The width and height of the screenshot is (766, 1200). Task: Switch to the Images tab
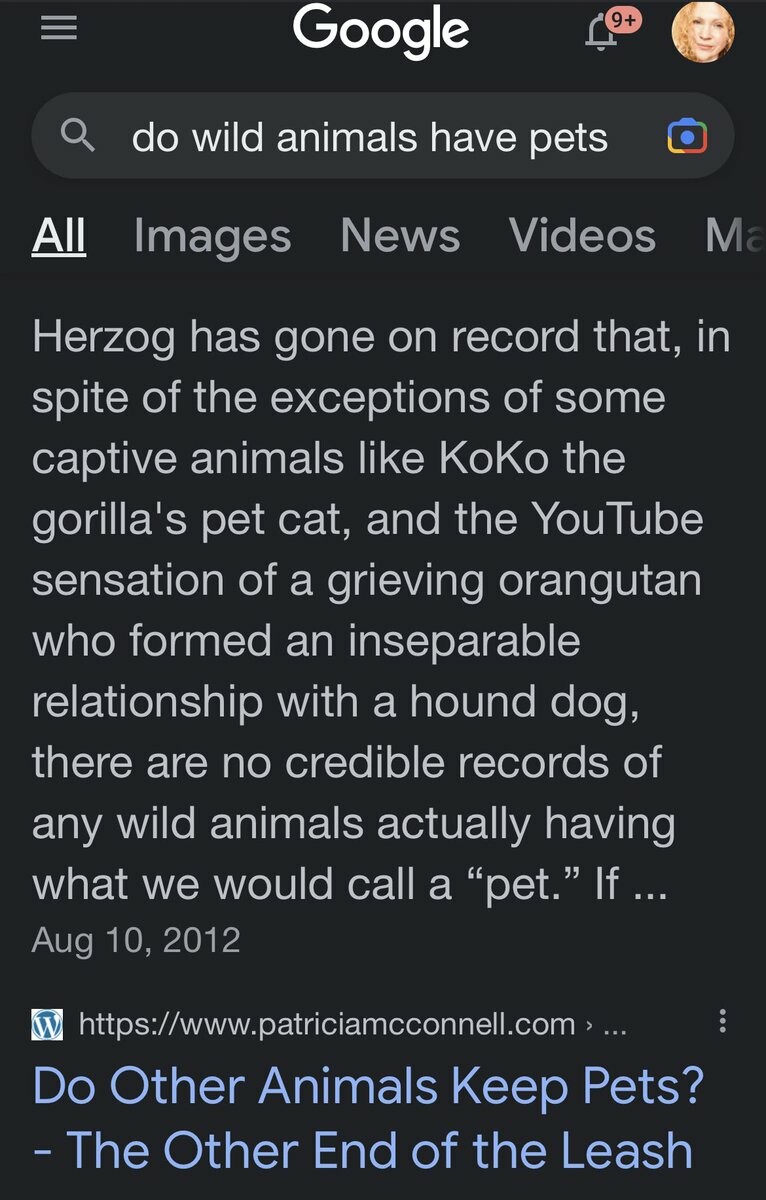212,236
